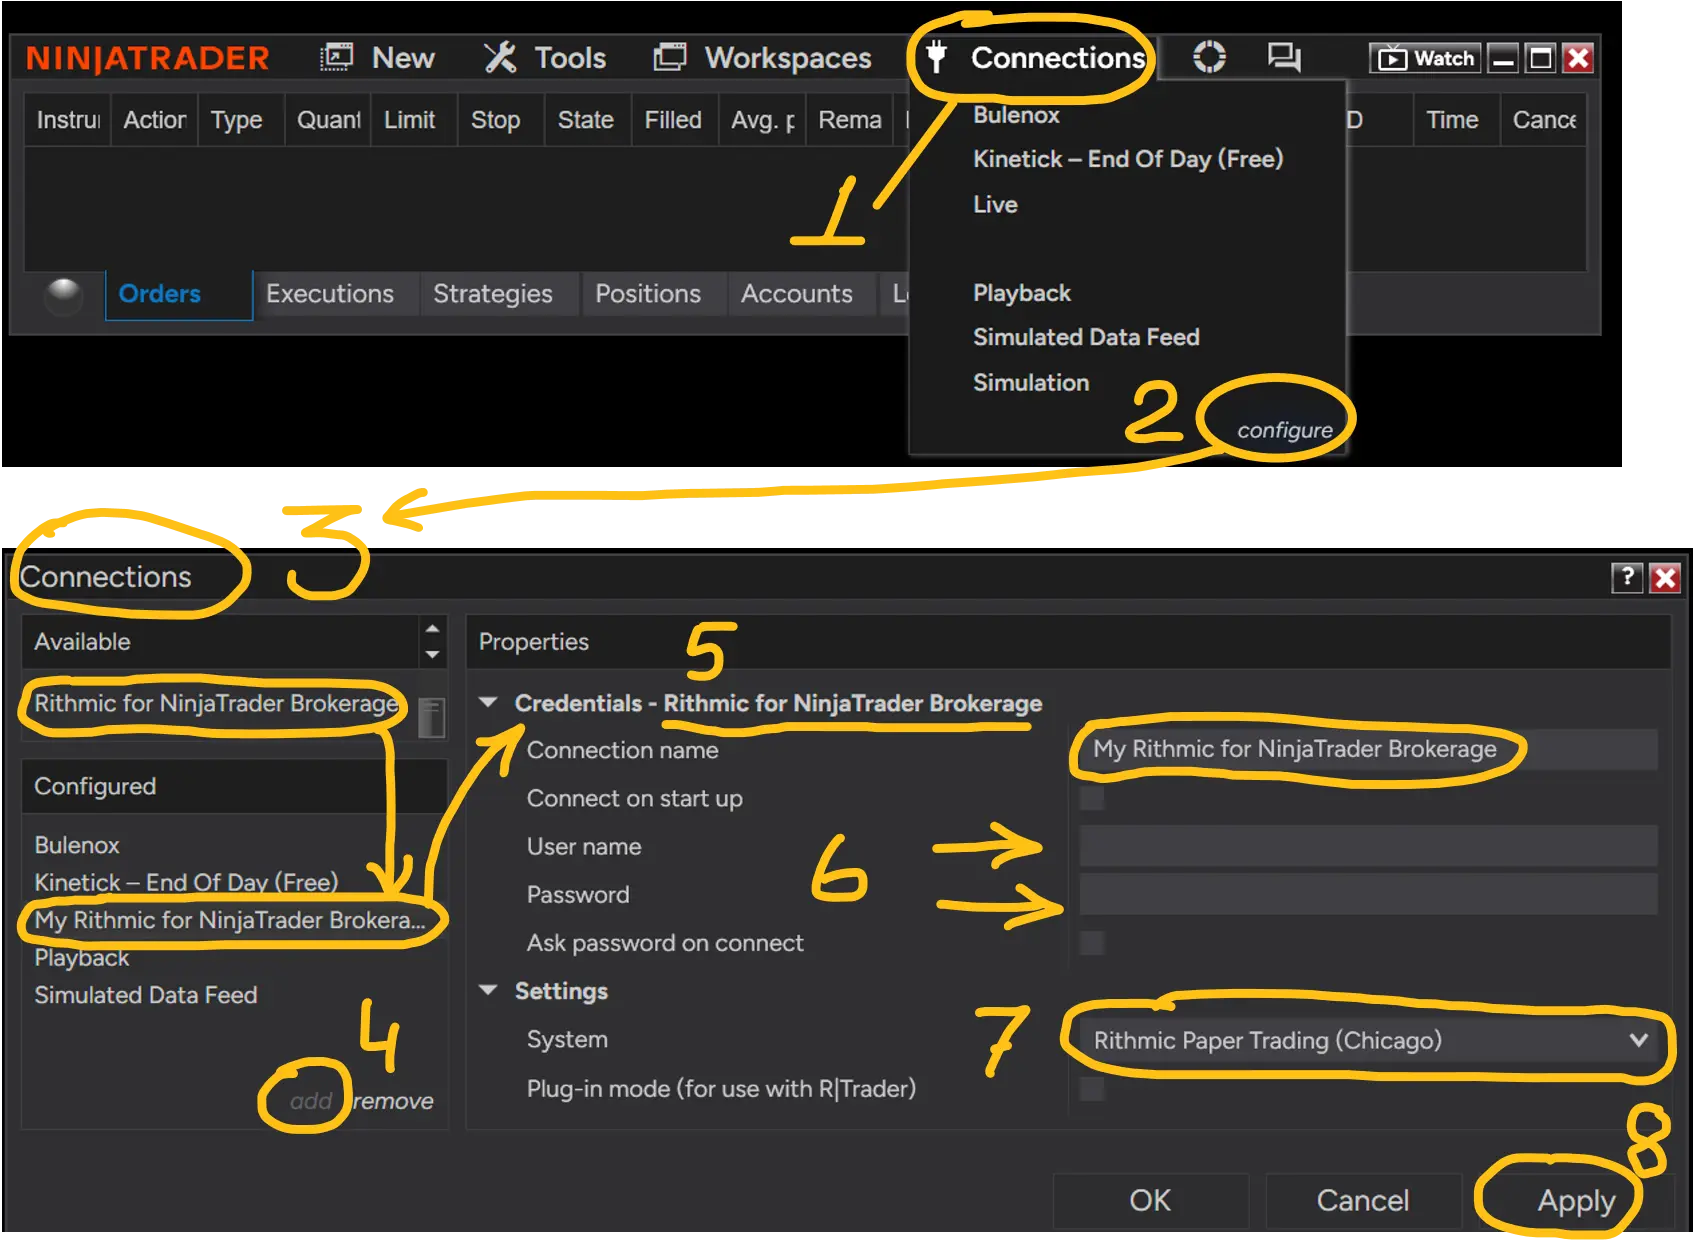The width and height of the screenshot is (1693, 1250).
Task: Click the Connection name field
Action: pos(1368,749)
